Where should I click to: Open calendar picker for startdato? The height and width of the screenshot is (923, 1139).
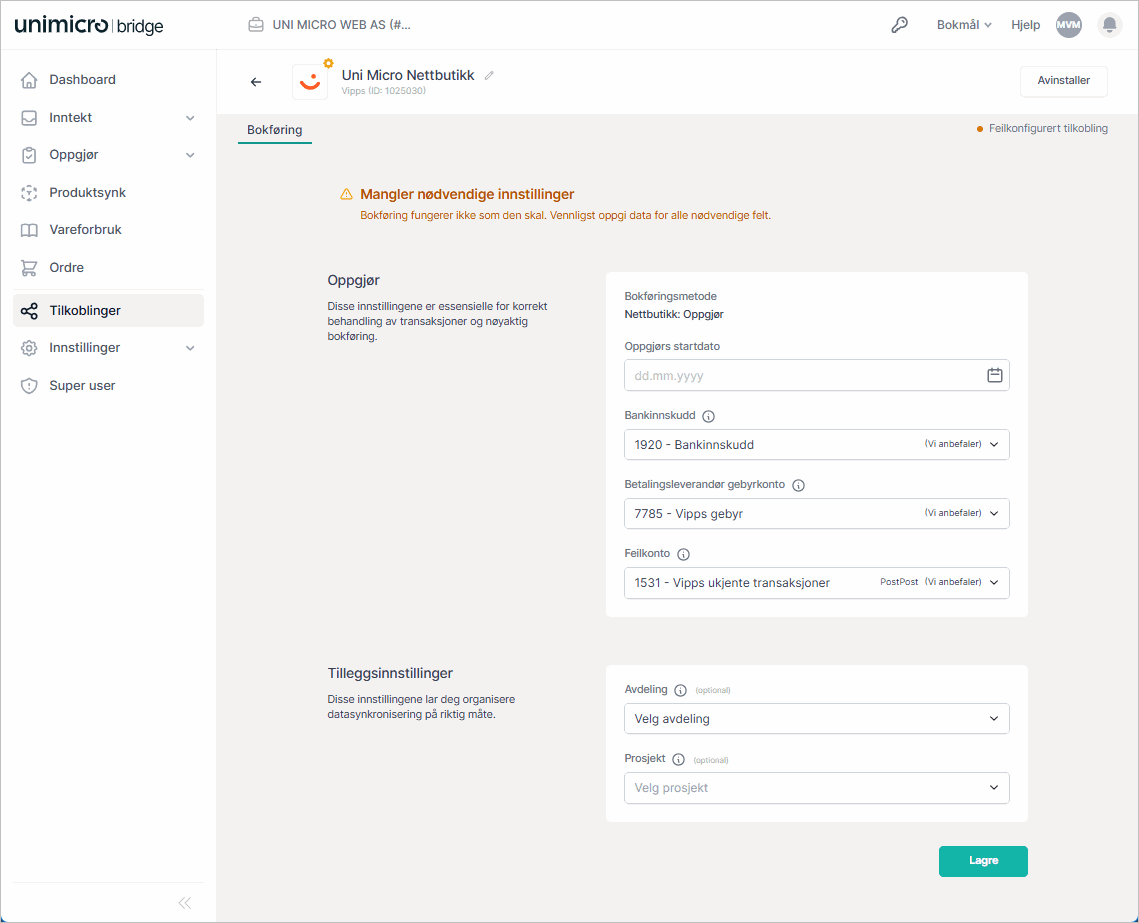[x=994, y=375]
